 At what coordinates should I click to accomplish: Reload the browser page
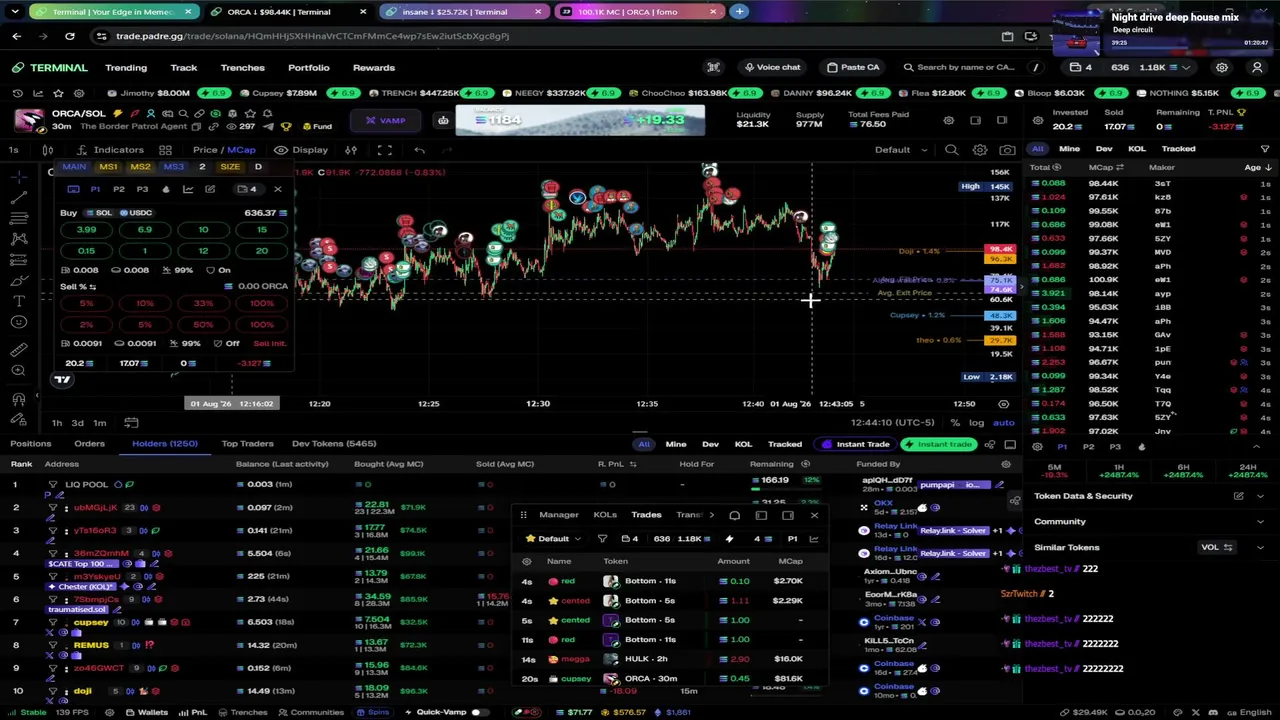tap(69, 36)
